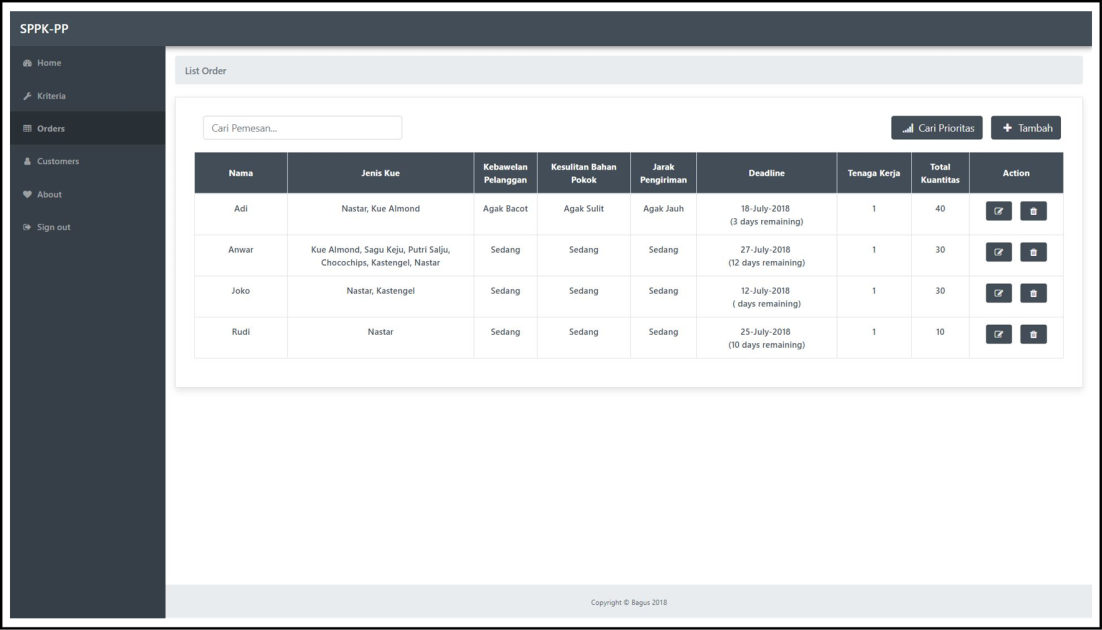
Task: Edit Rudi's order with the pencil icon
Action: click(x=1000, y=334)
